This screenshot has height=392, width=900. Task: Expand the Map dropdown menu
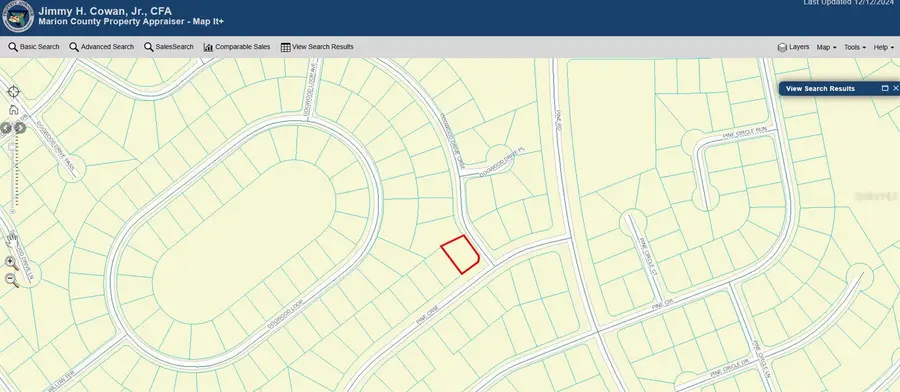point(827,48)
